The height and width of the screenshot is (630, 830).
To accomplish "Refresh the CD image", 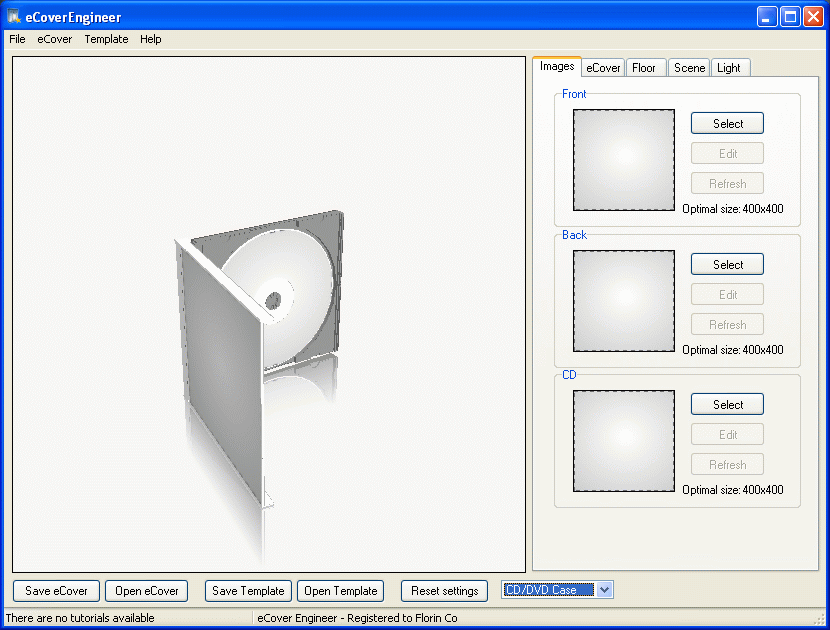I will coord(727,464).
